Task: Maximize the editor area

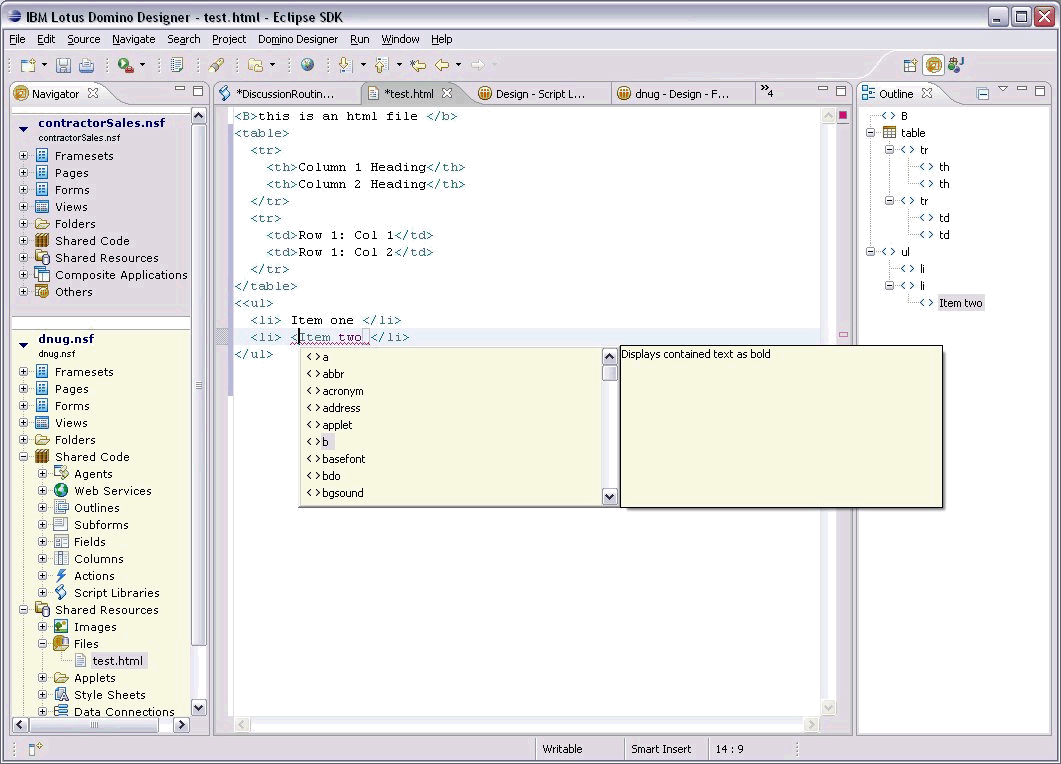Action: point(841,91)
